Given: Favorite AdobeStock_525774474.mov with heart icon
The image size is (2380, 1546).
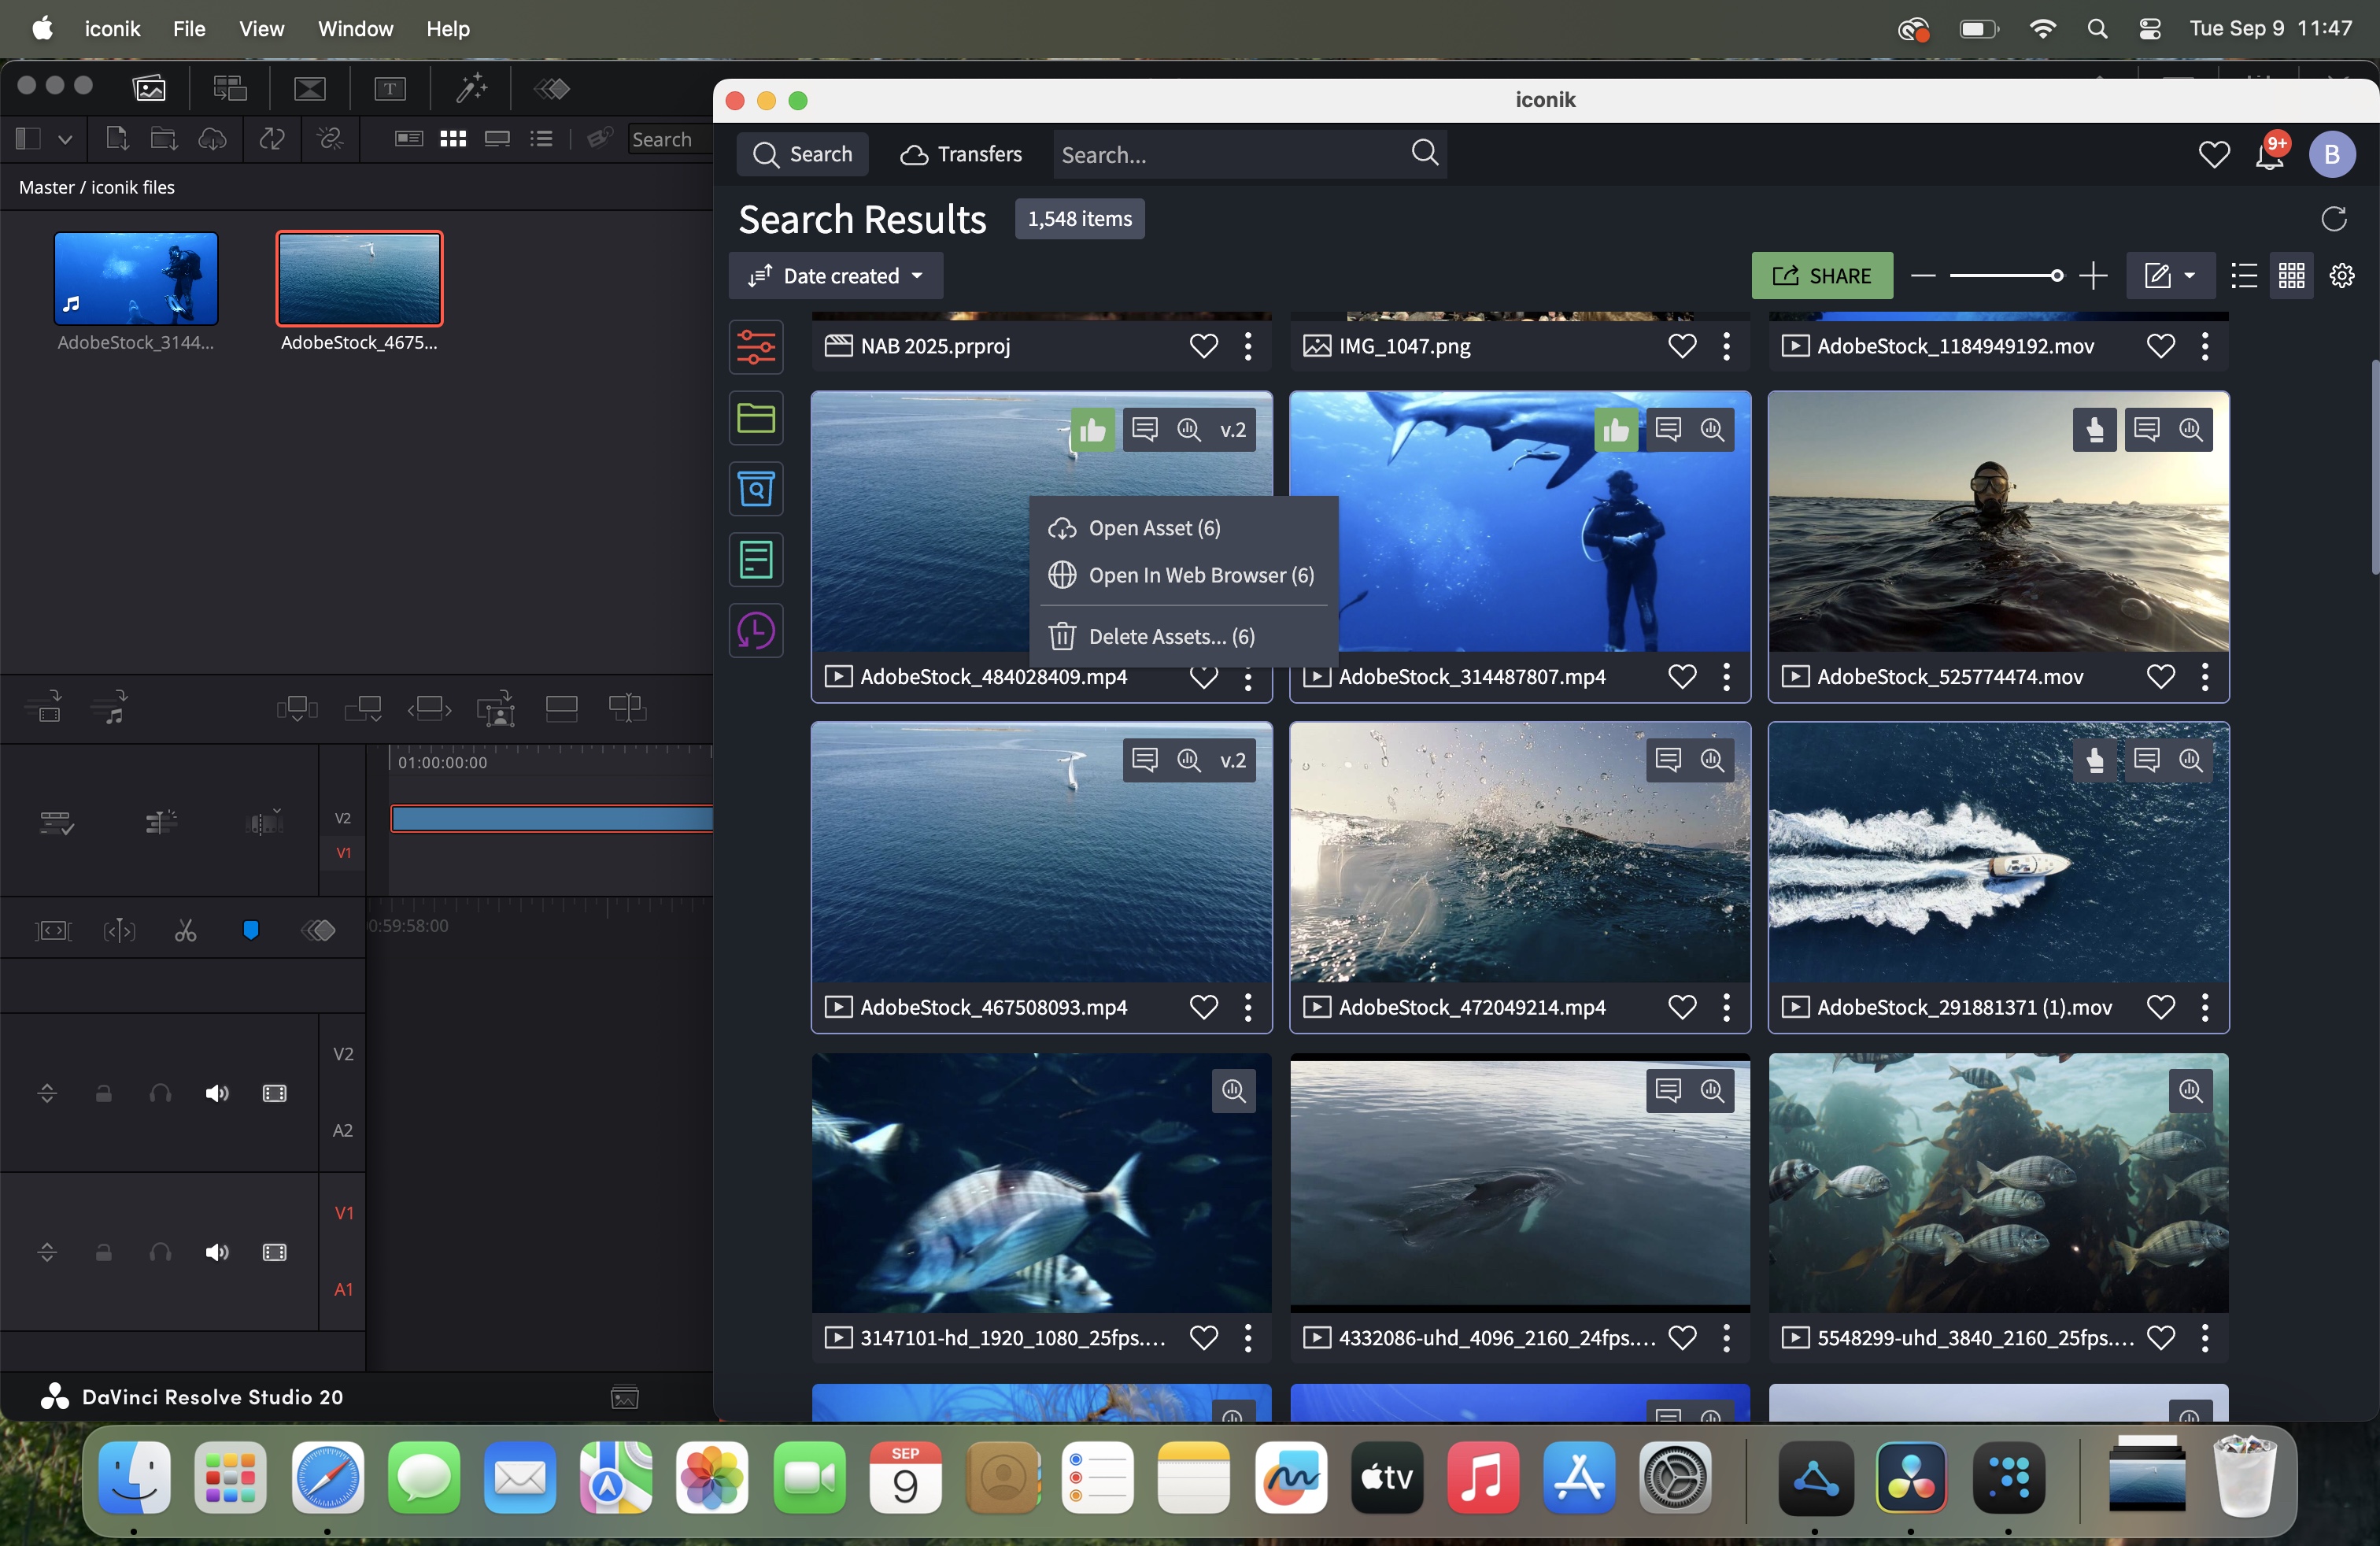Looking at the screenshot, I should pyautogui.click(x=2160, y=677).
